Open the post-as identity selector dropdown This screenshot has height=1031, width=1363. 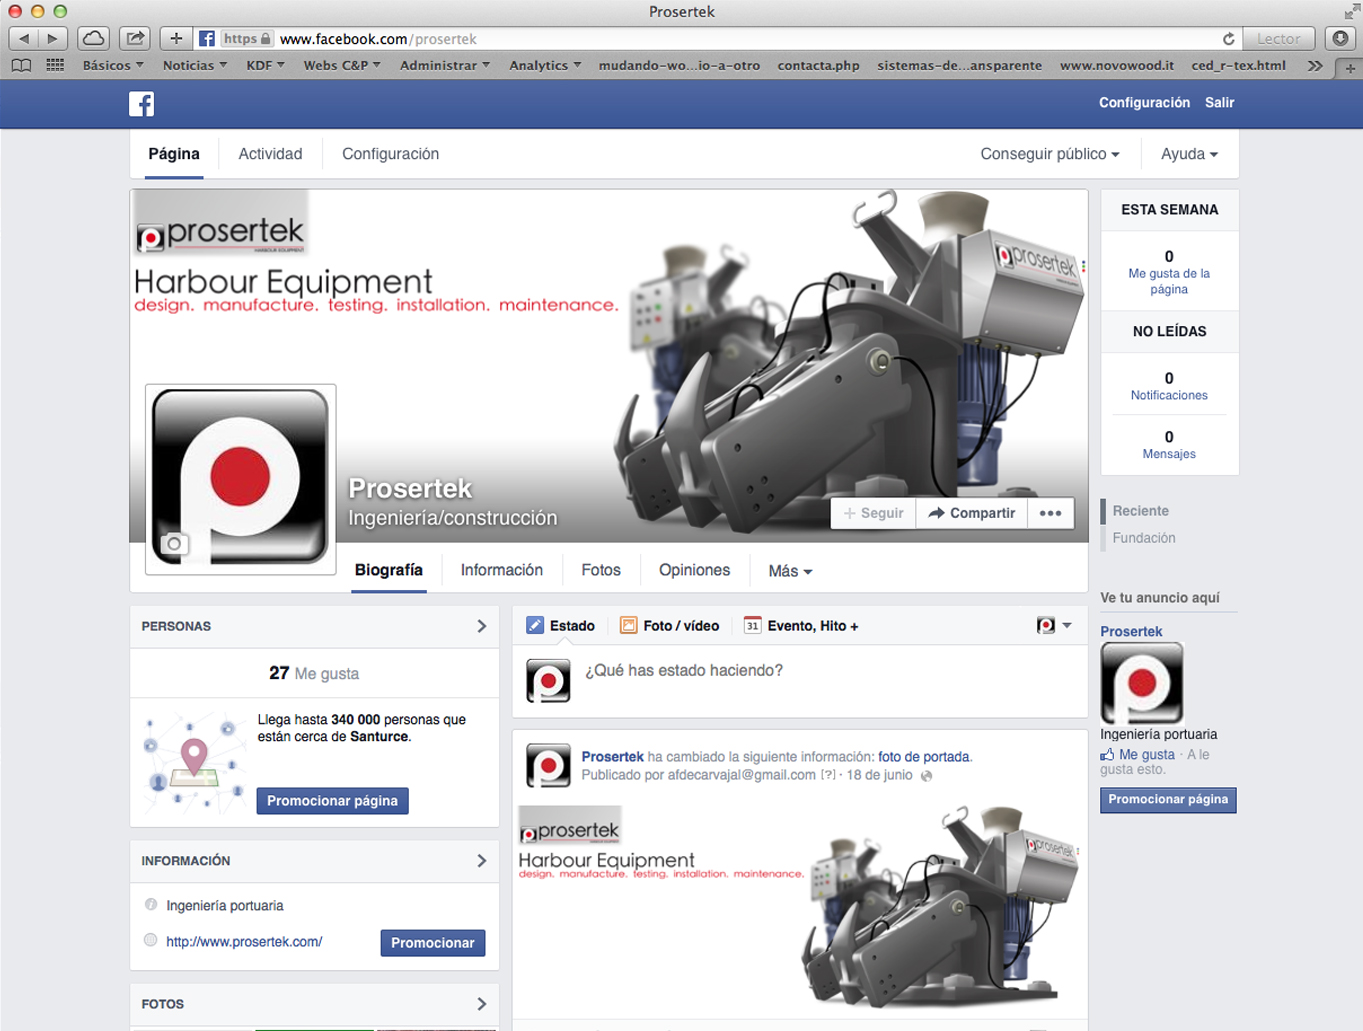1054,625
